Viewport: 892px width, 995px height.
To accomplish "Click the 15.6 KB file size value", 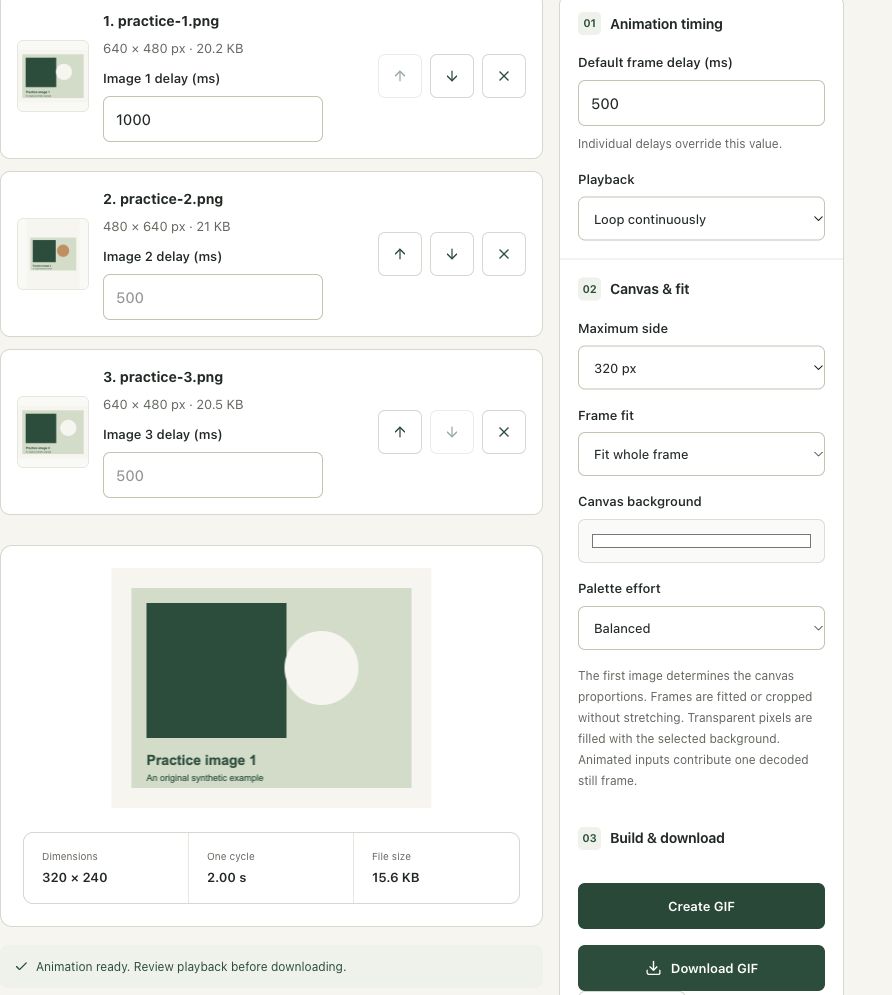I will (396, 878).
